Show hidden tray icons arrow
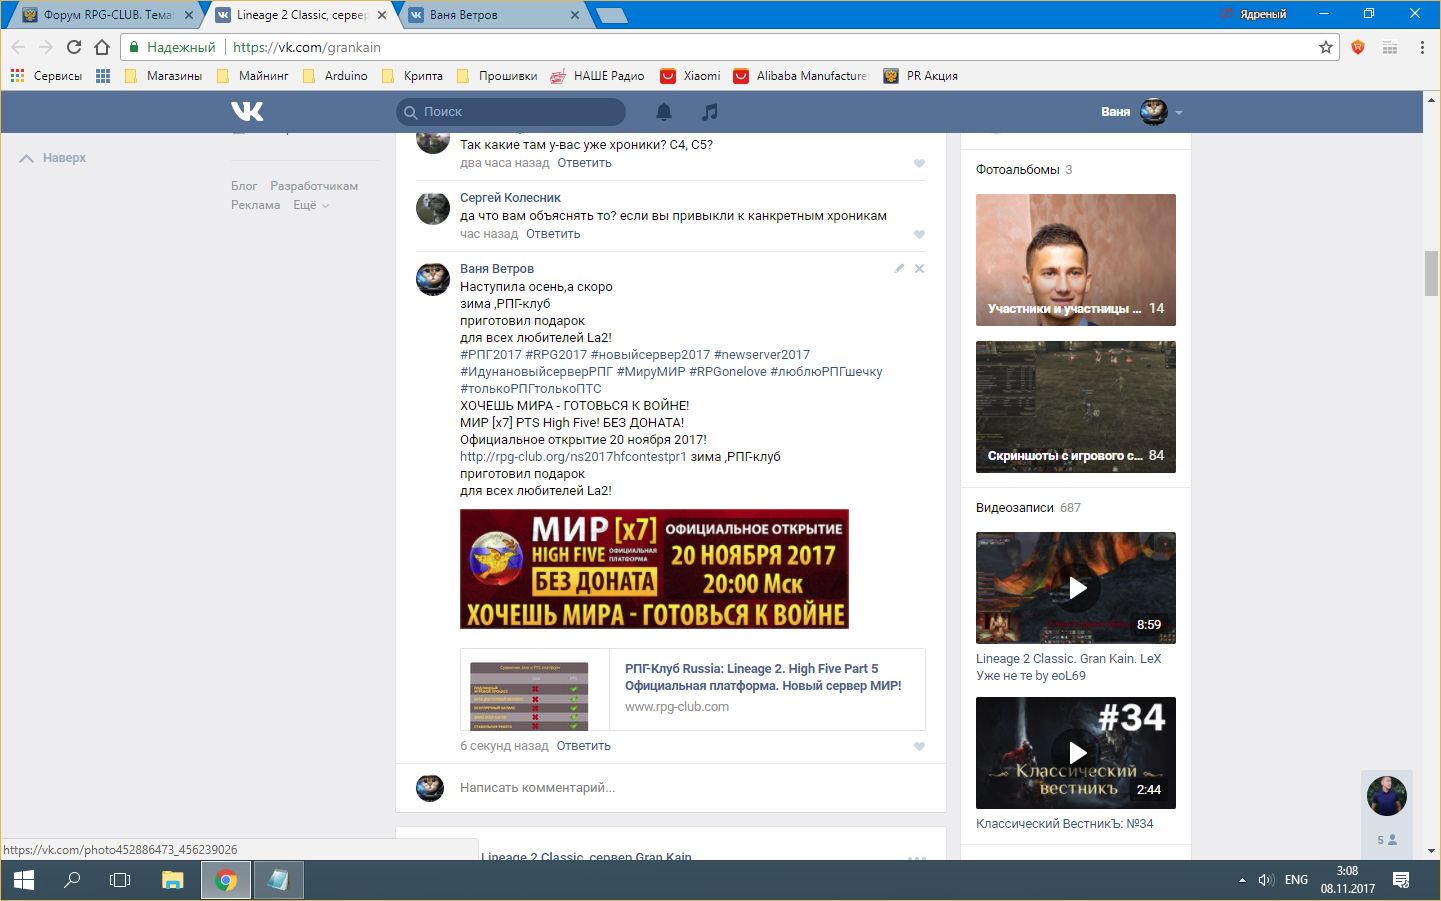This screenshot has width=1441, height=901. 1242,880
